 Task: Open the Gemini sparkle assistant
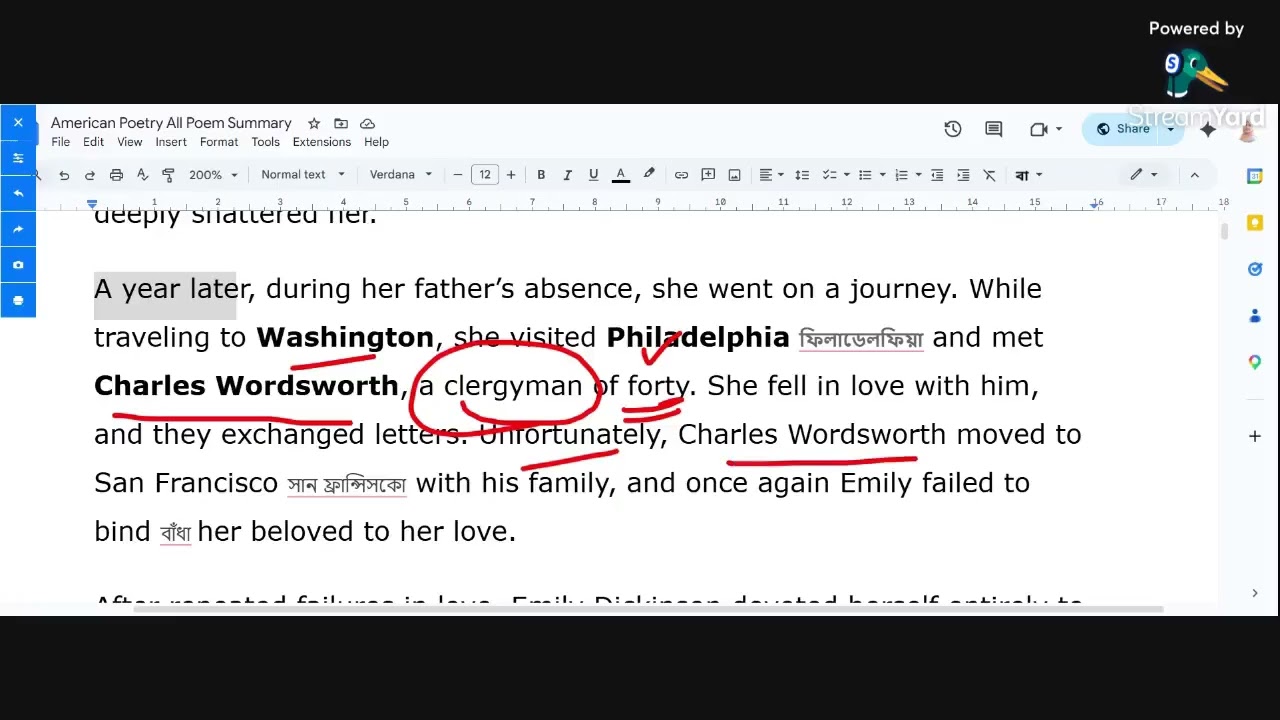tap(1208, 129)
